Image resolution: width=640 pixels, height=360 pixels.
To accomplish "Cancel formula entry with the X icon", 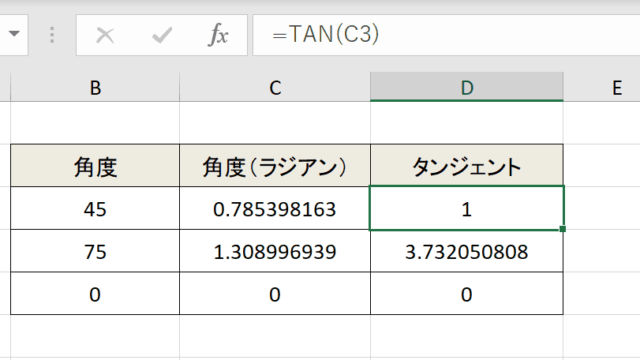I will click(105, 35).
